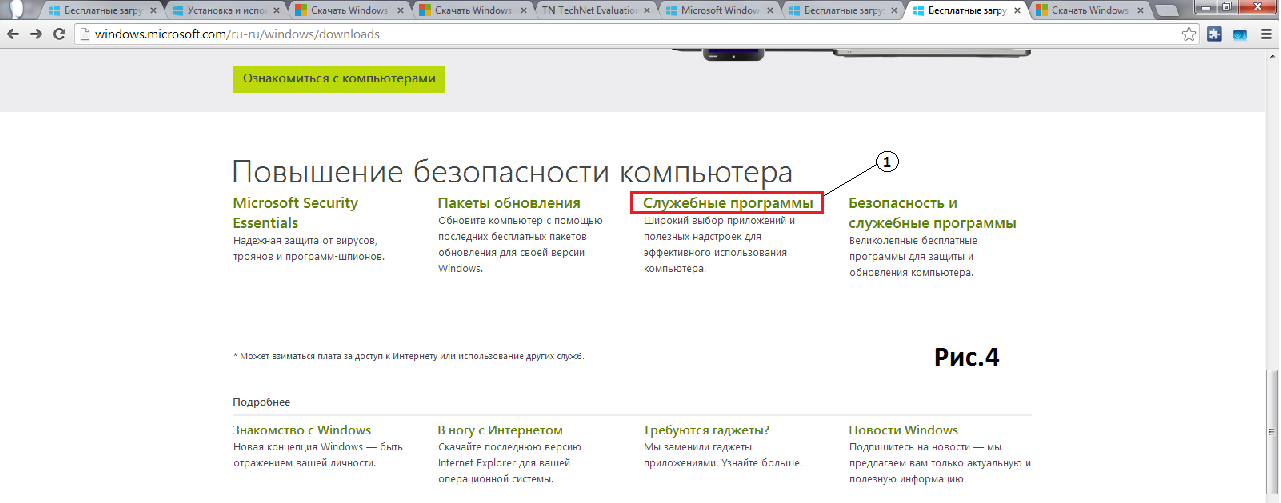Open the 'Установка и испо...' tab
Image resolution: width=1281 pixels, height=503 pixels.
coord(227,11)
